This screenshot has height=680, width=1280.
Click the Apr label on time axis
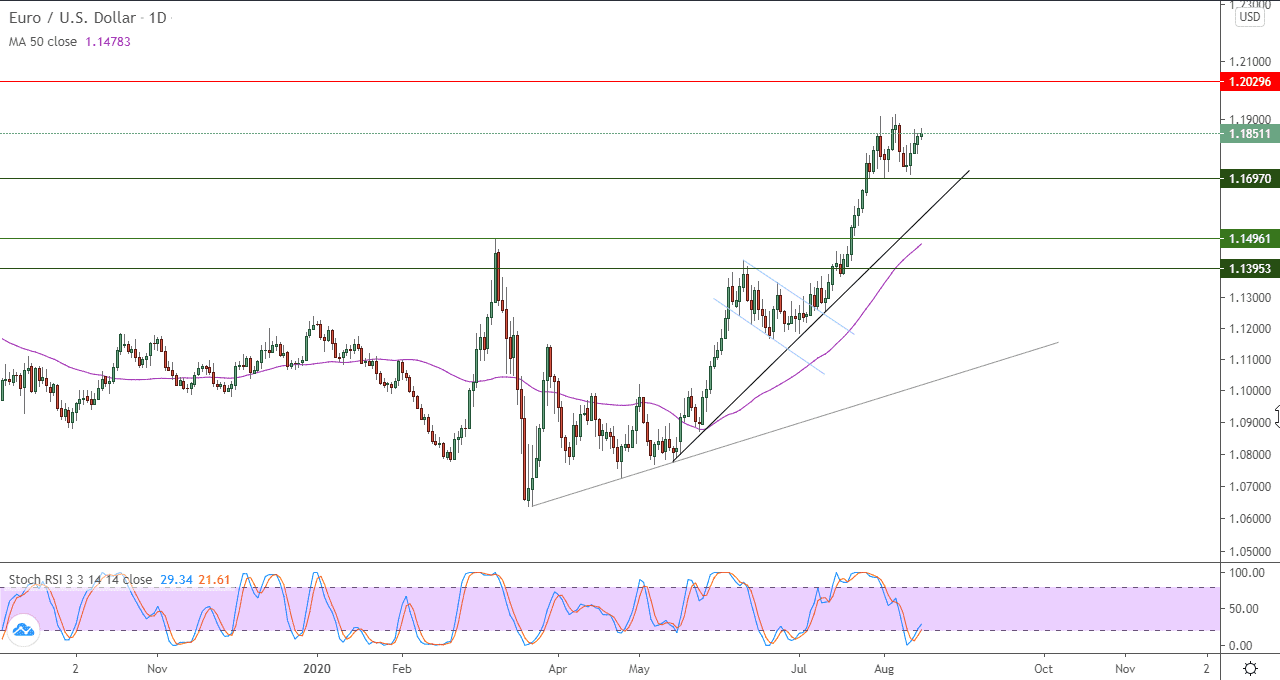[558, 668]
